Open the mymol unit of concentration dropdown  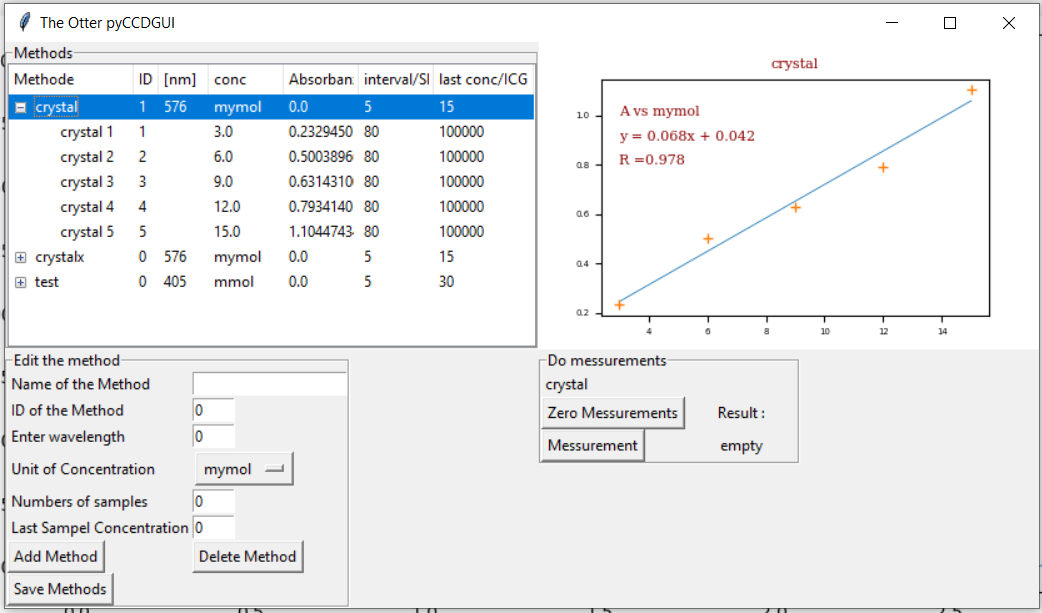pyautogui.click(x=243, y=469)
